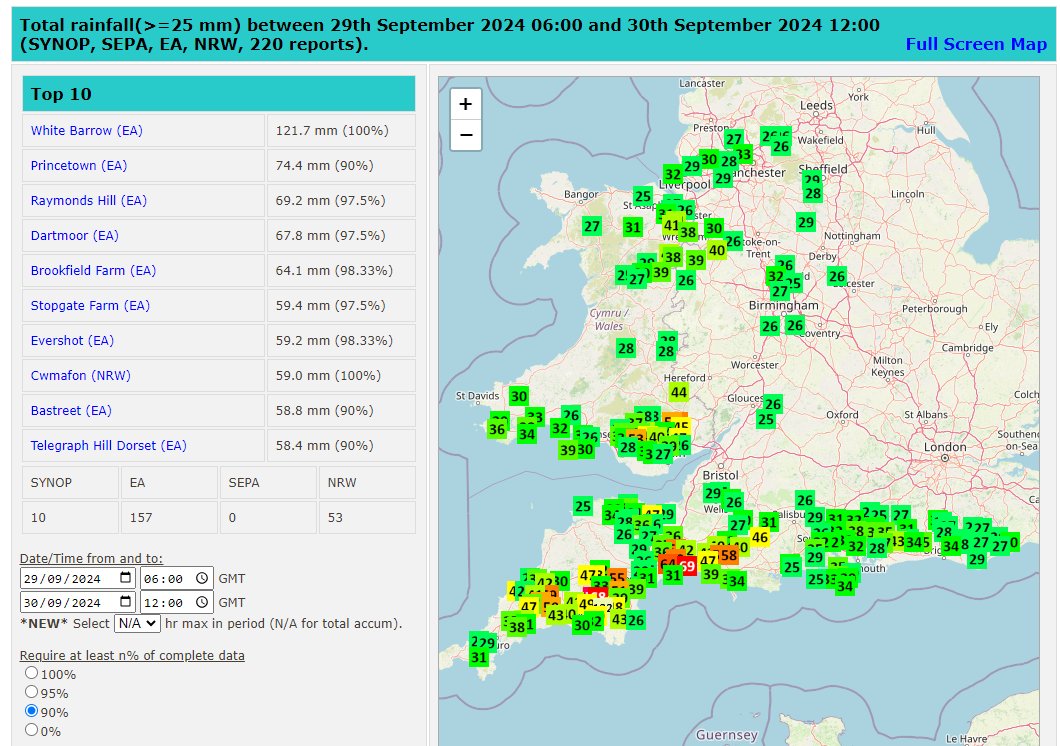The width and height of the screenshot is (1060, 746).
Task: Click the start date field 29/09/2024
Action: pos(78,578)
